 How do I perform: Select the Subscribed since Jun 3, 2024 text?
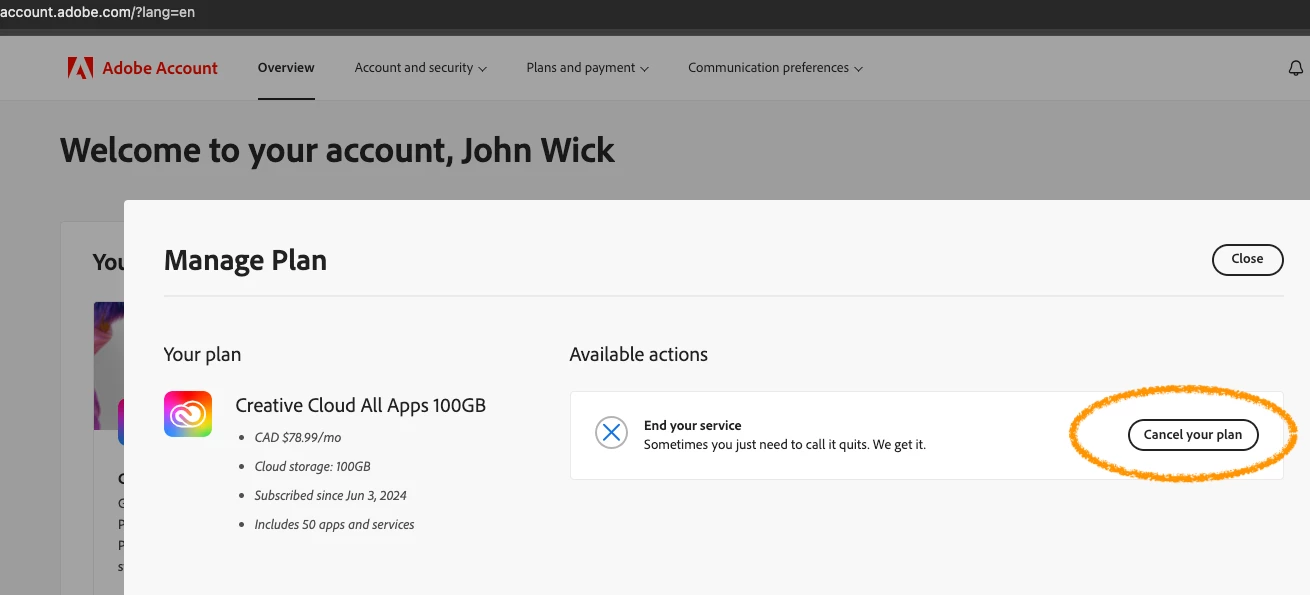click(330, 495)
